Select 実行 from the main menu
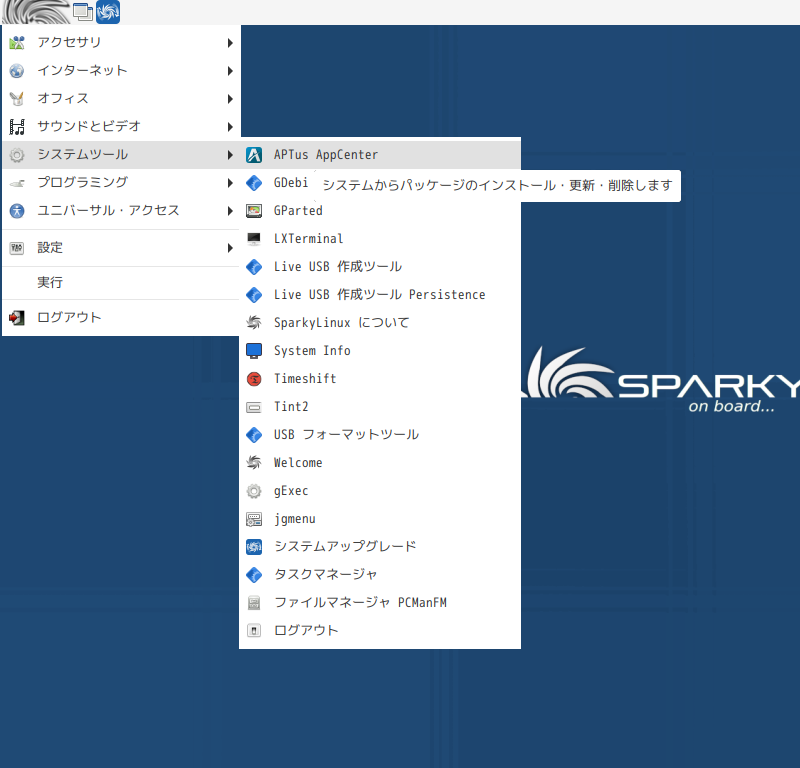Screen dimensions: 800x768 (121, 282)
